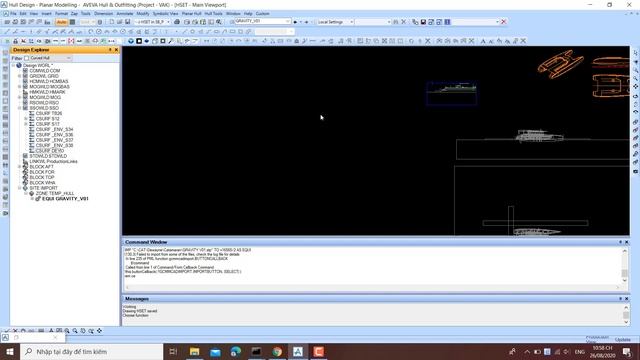The width and height of the screenshot is (640, 360).
Task: Open the Annotate menu
Action: (124, 13)
